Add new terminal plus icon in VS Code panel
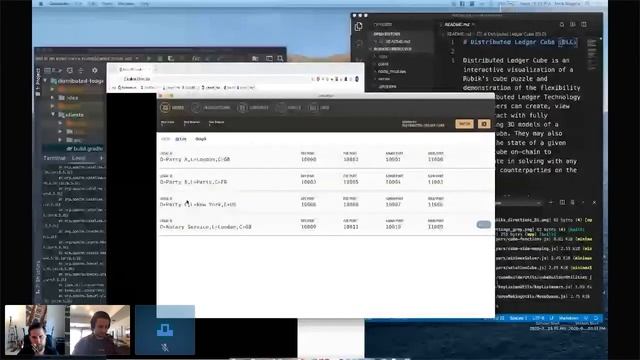The height and width of the screenshot is (360, 640). tap(551, 202)
